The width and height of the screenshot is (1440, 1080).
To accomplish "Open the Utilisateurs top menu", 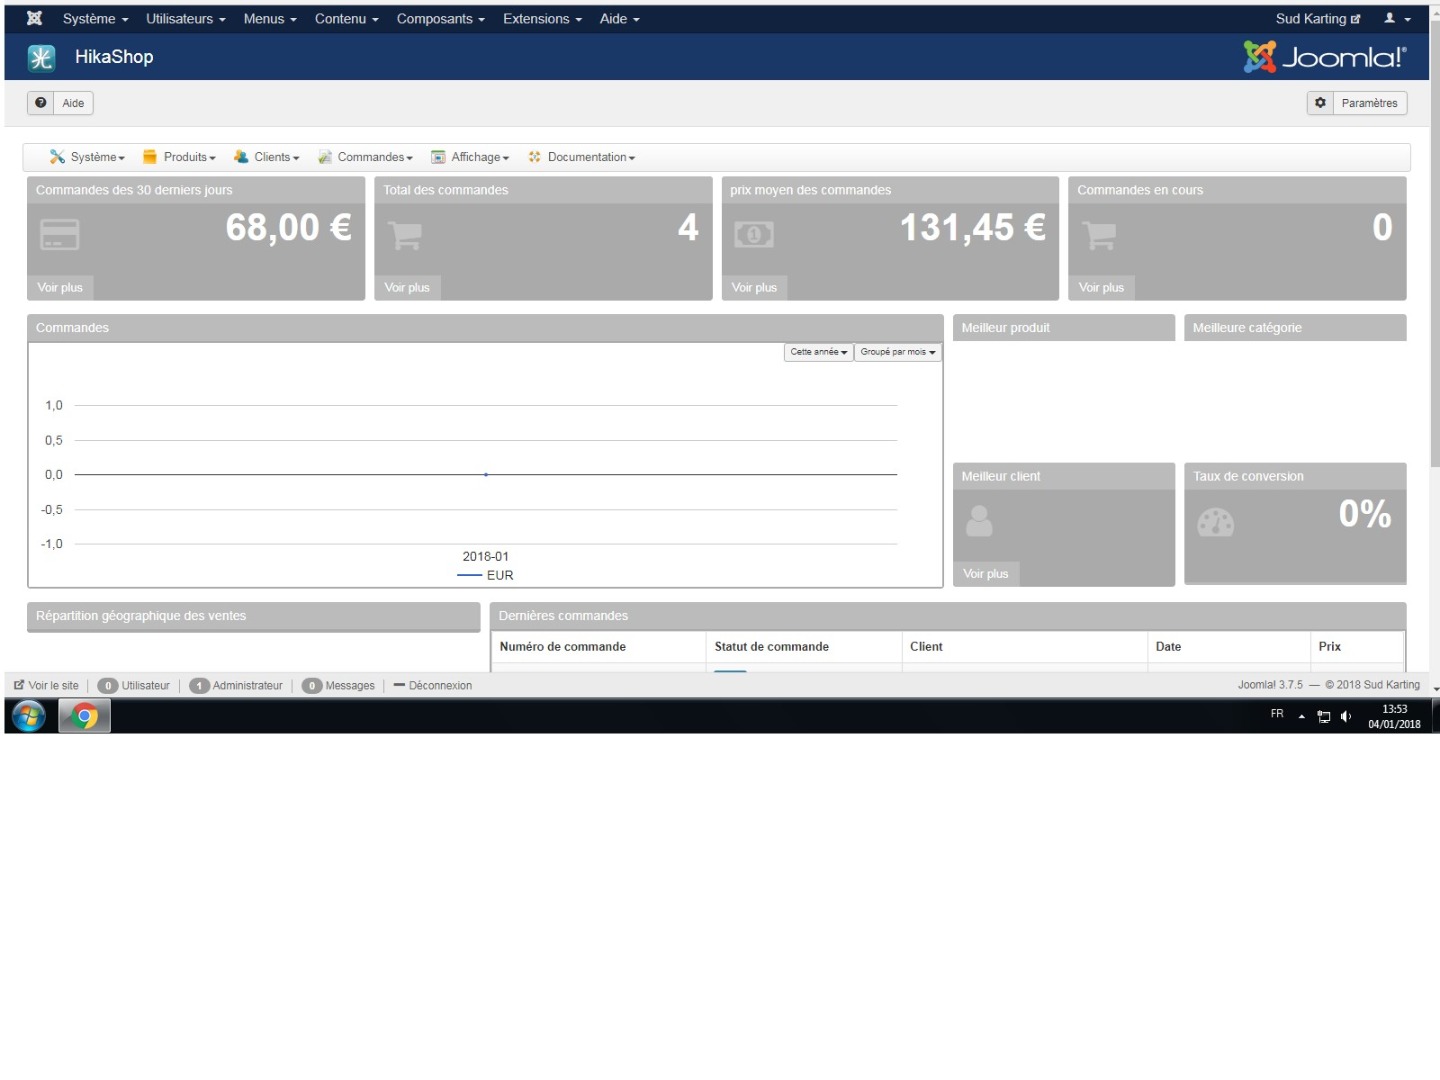I will (x=186, y=19).
